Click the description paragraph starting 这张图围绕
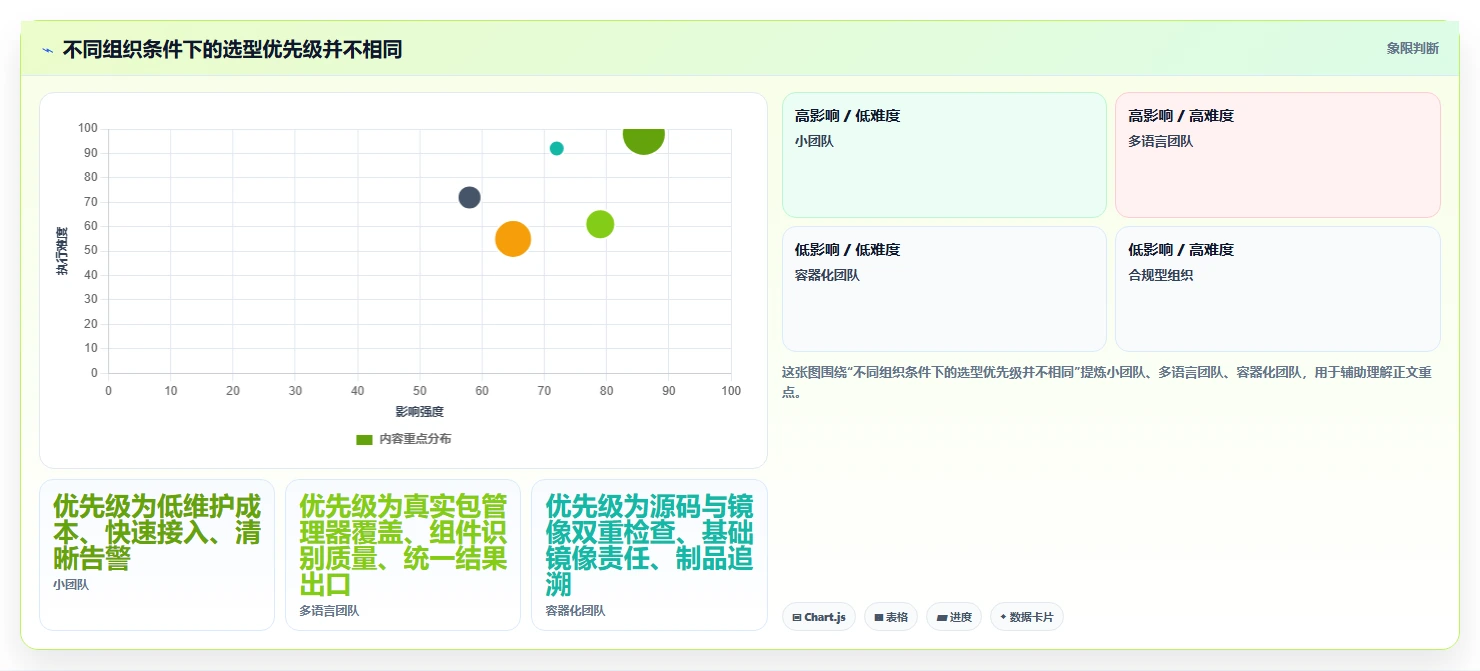This screenshot has height=671, width=1480. [x=1108, y=382]
